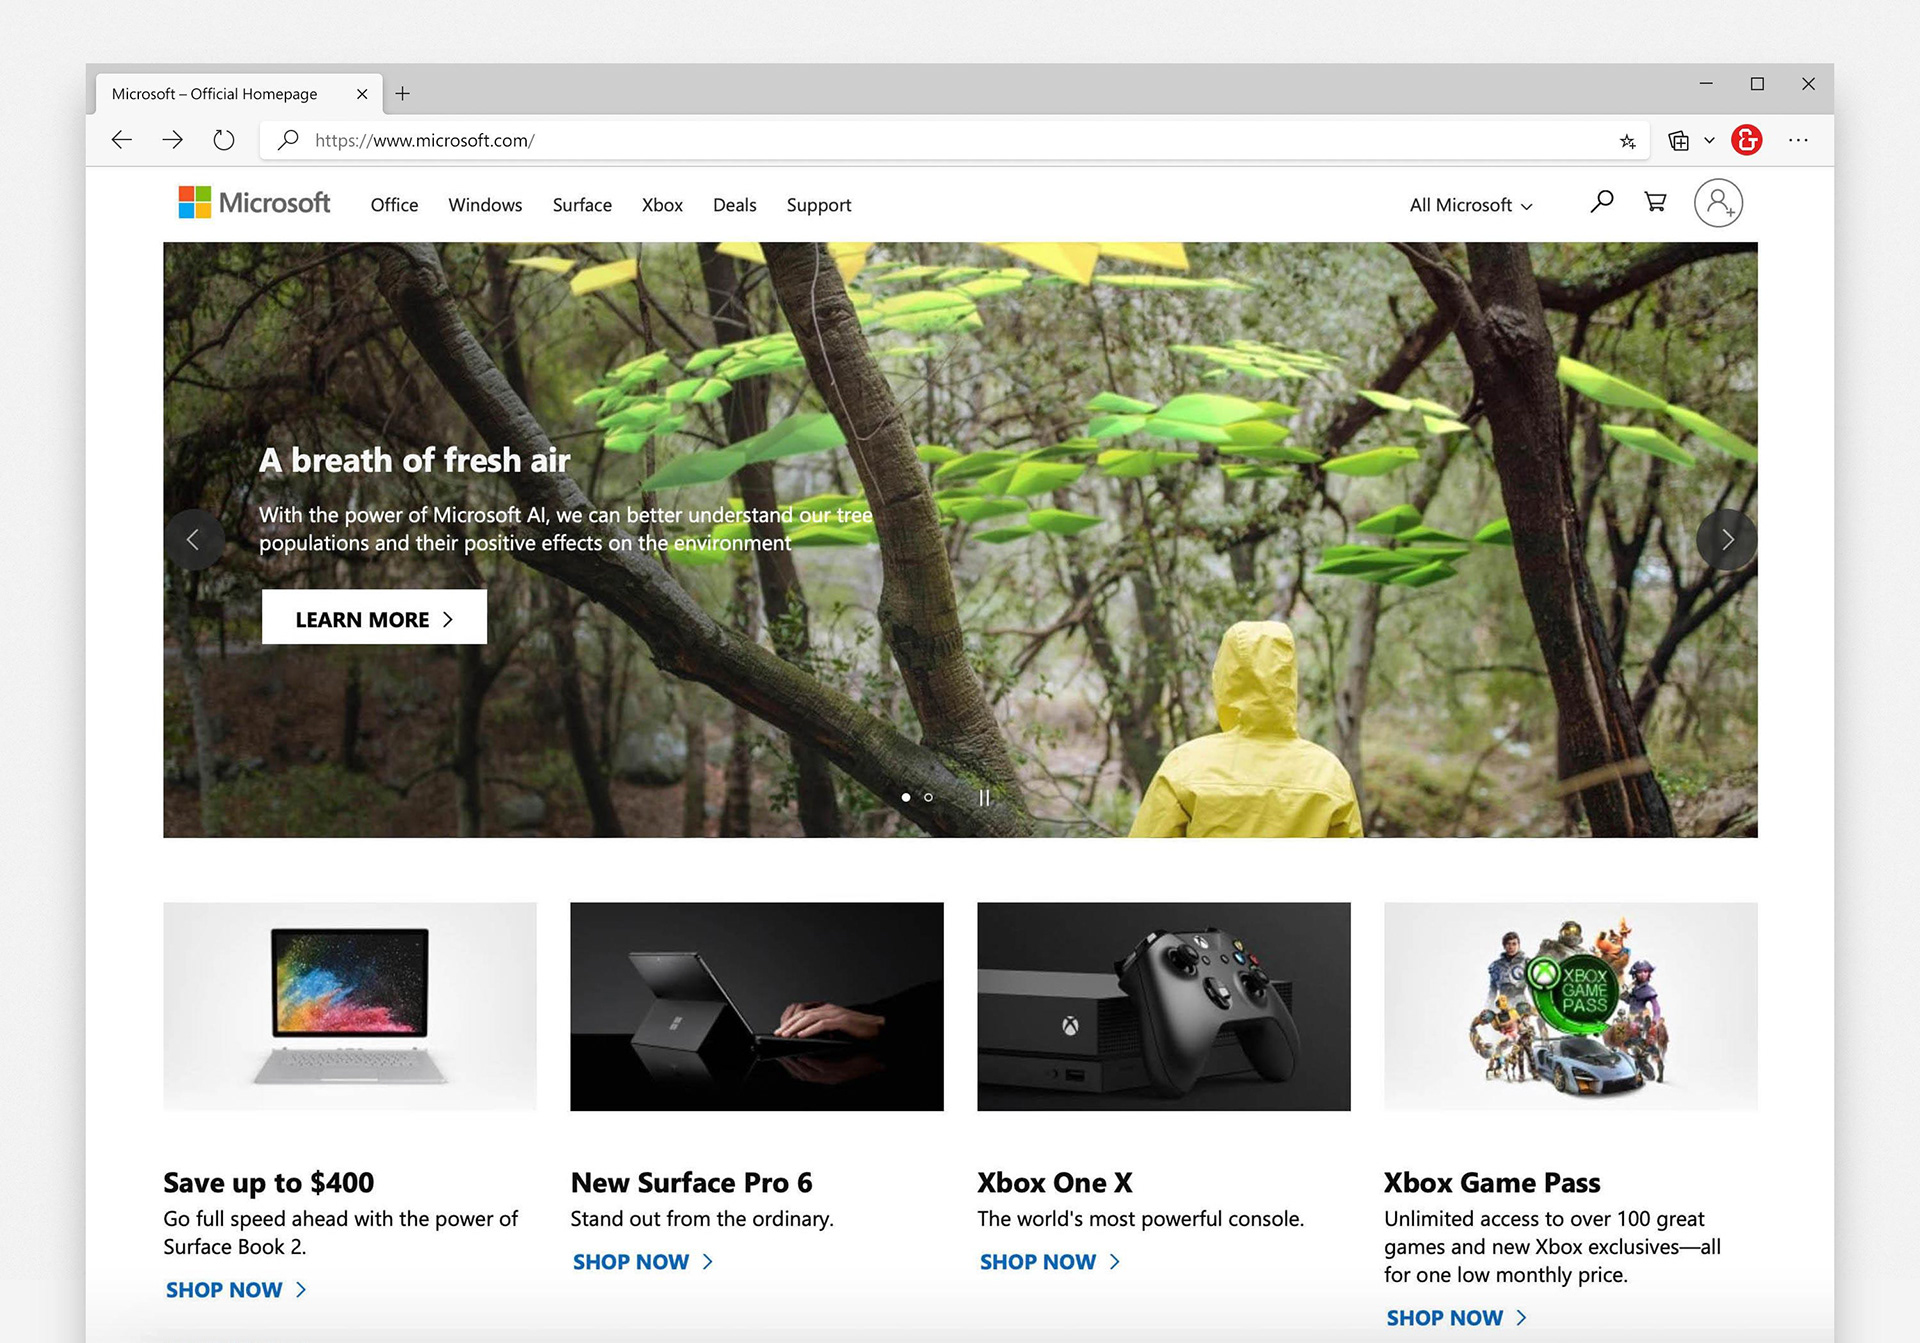
Task: Open the Deals nav menu item
Action: pos(734,205)
